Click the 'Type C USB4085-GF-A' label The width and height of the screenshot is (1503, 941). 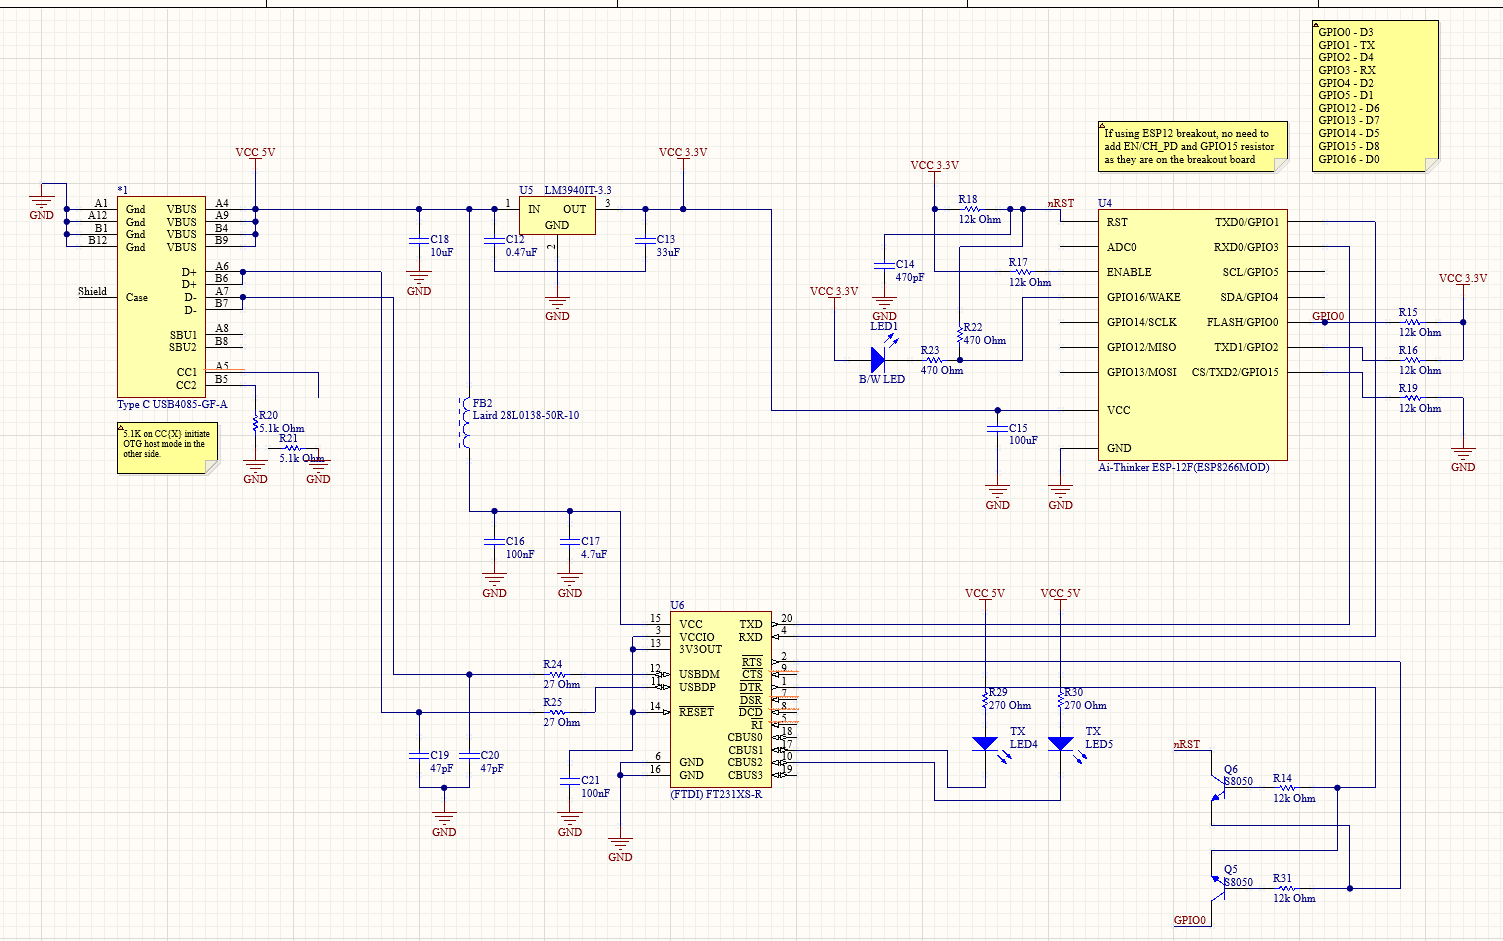pyautogui.click(x=172, y=404)
